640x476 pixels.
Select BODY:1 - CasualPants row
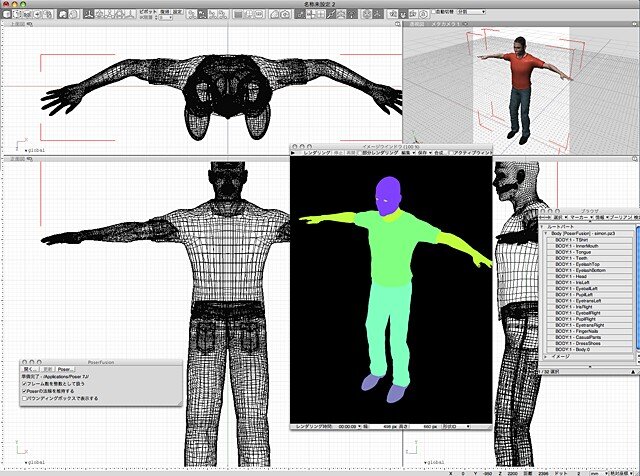(589, 337)
